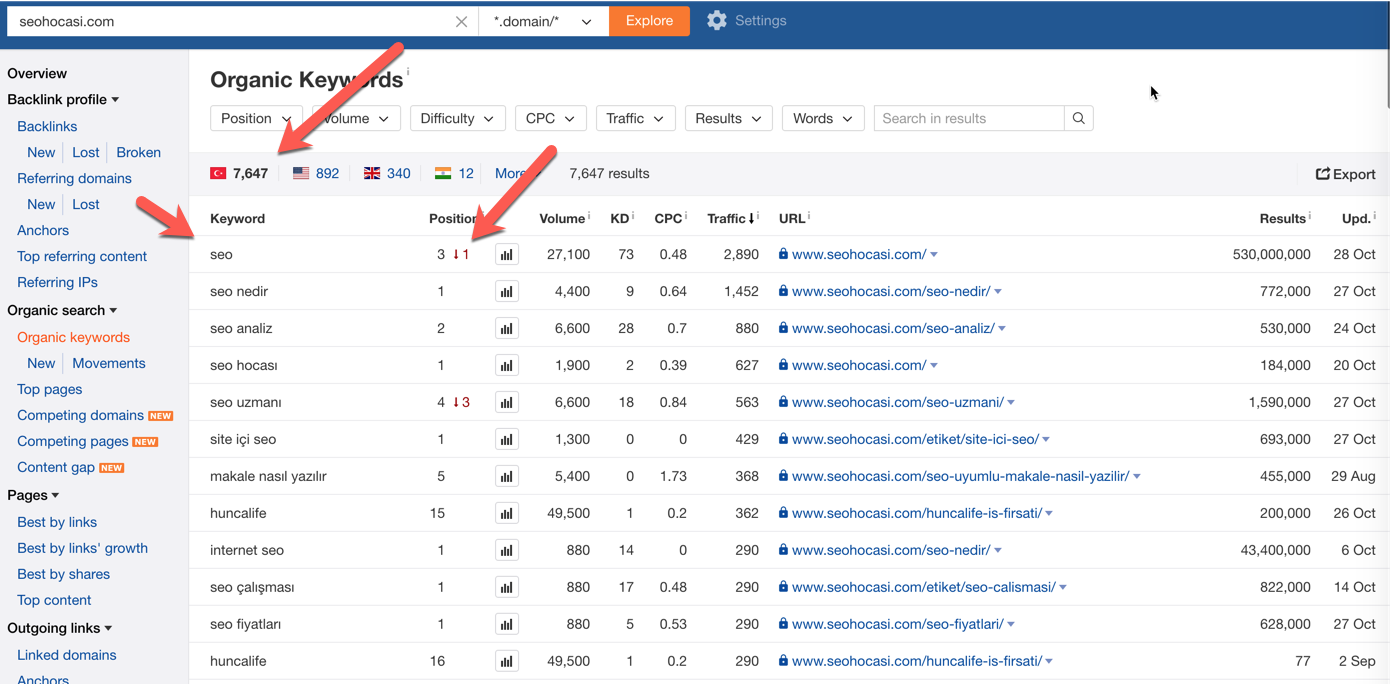Viewport: 1391px width, 684px height.
Task: Select the Turkey flag country filter
Action: click(218, 174)
